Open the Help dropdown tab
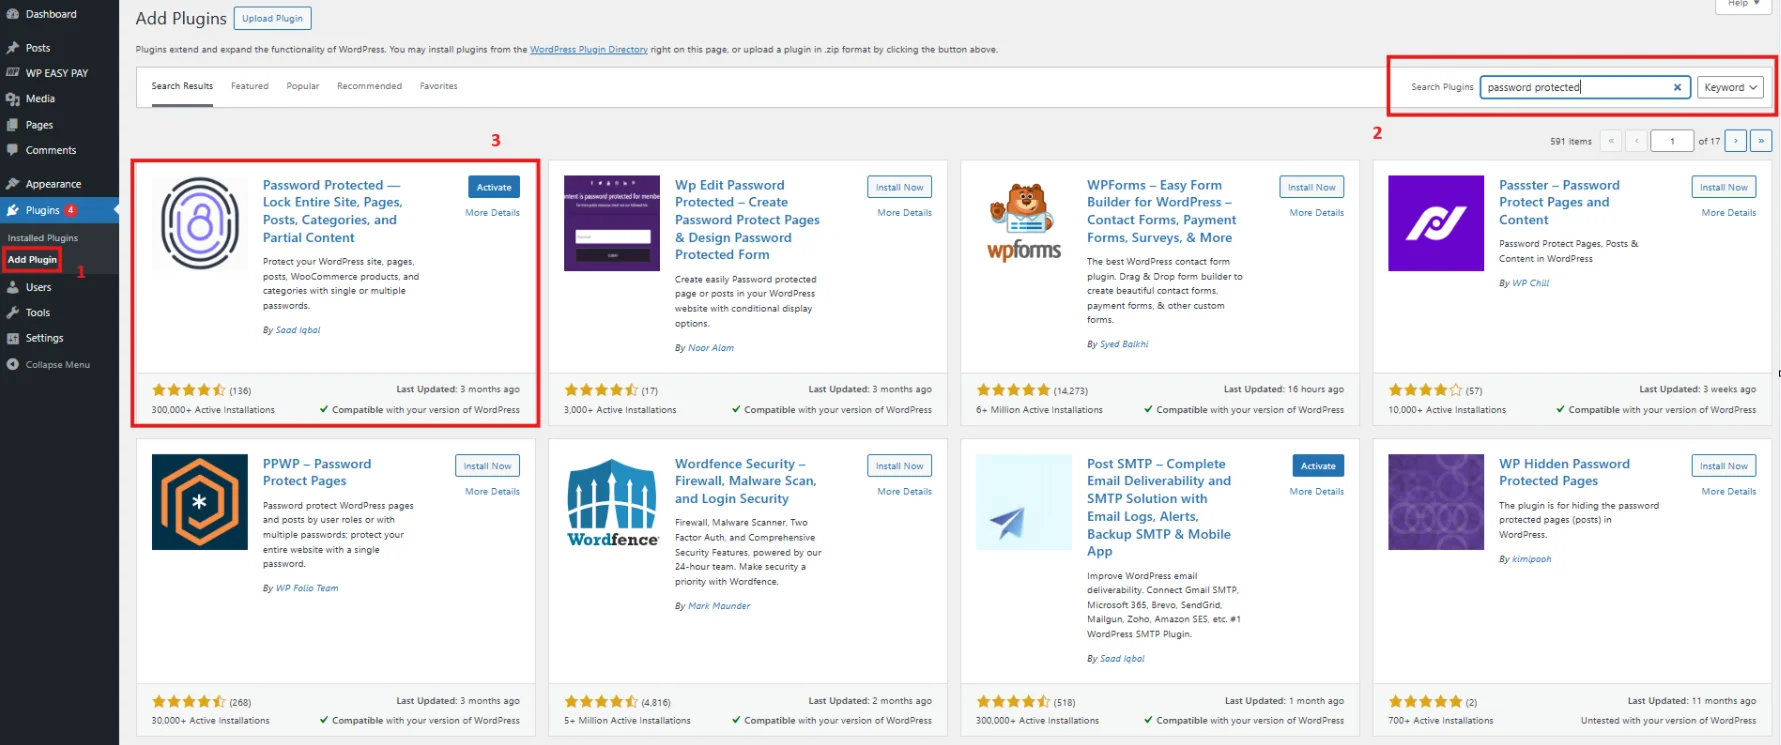The width and height of the screenshot is (1781, 745). [x=1743, y=4]
